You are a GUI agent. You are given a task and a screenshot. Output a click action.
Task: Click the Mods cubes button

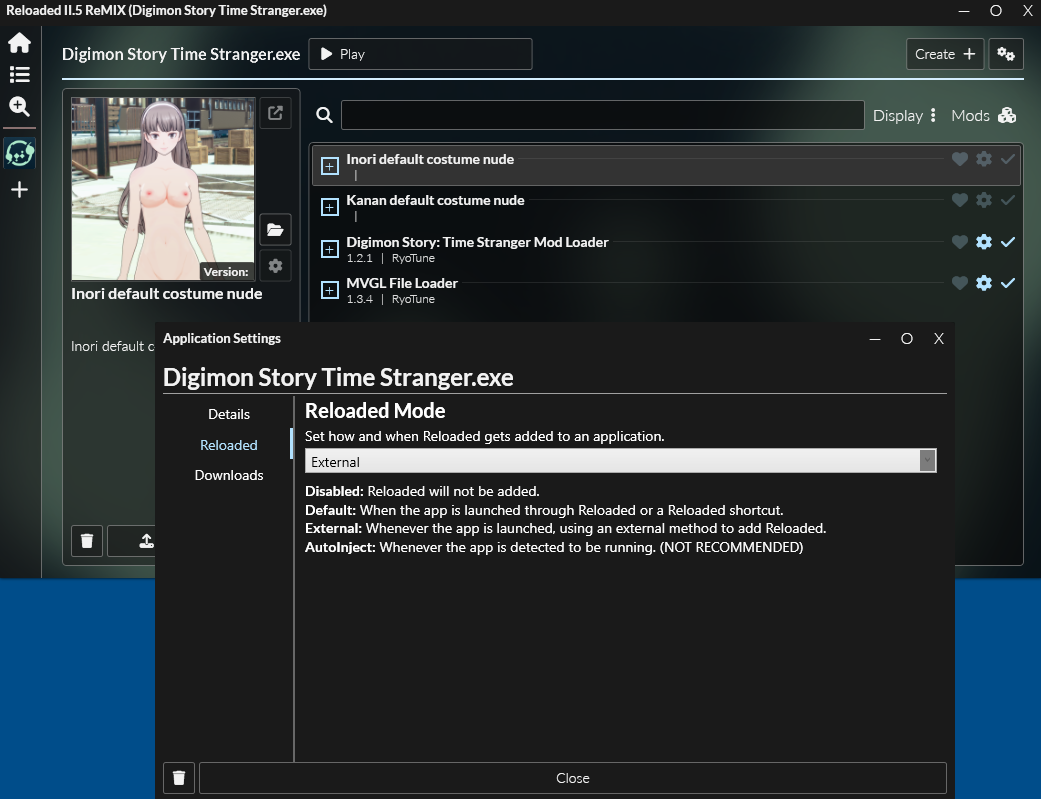click(x=983, y=116)
